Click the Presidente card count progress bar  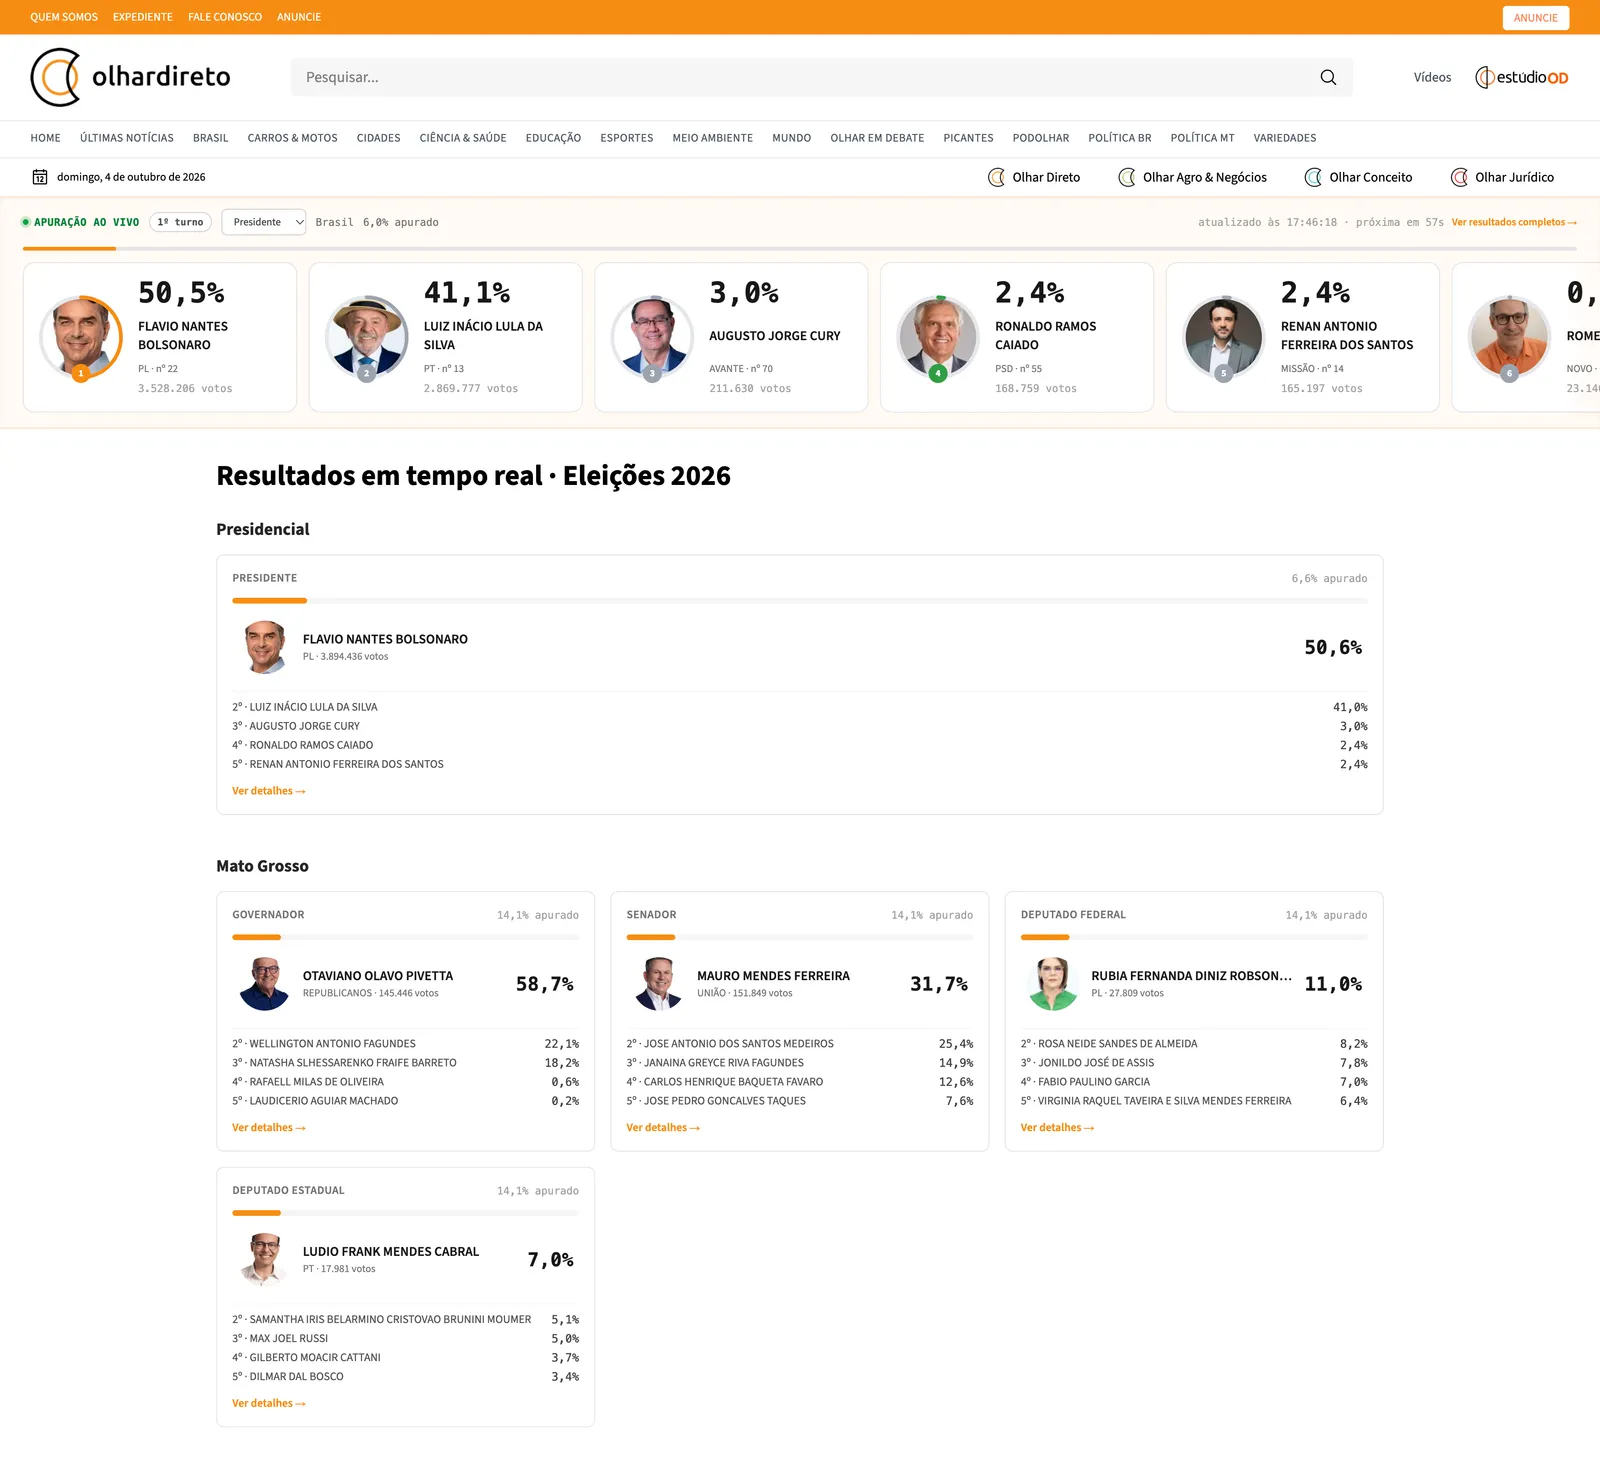click(800, 601)
